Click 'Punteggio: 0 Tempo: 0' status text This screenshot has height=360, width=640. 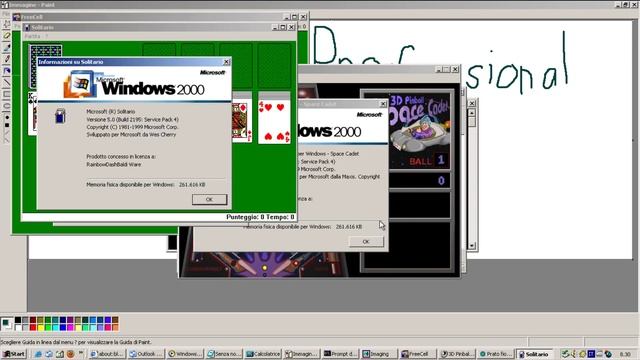[x=260, y=217]
